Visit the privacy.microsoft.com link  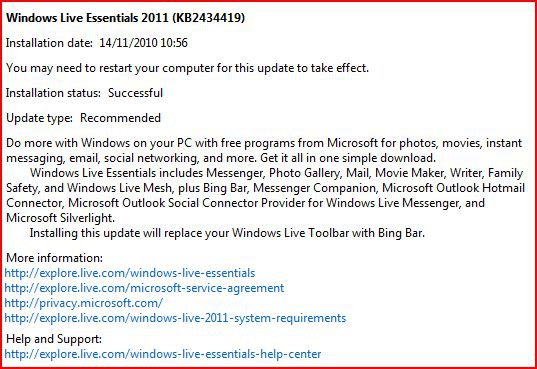click(x=84, y=303)
